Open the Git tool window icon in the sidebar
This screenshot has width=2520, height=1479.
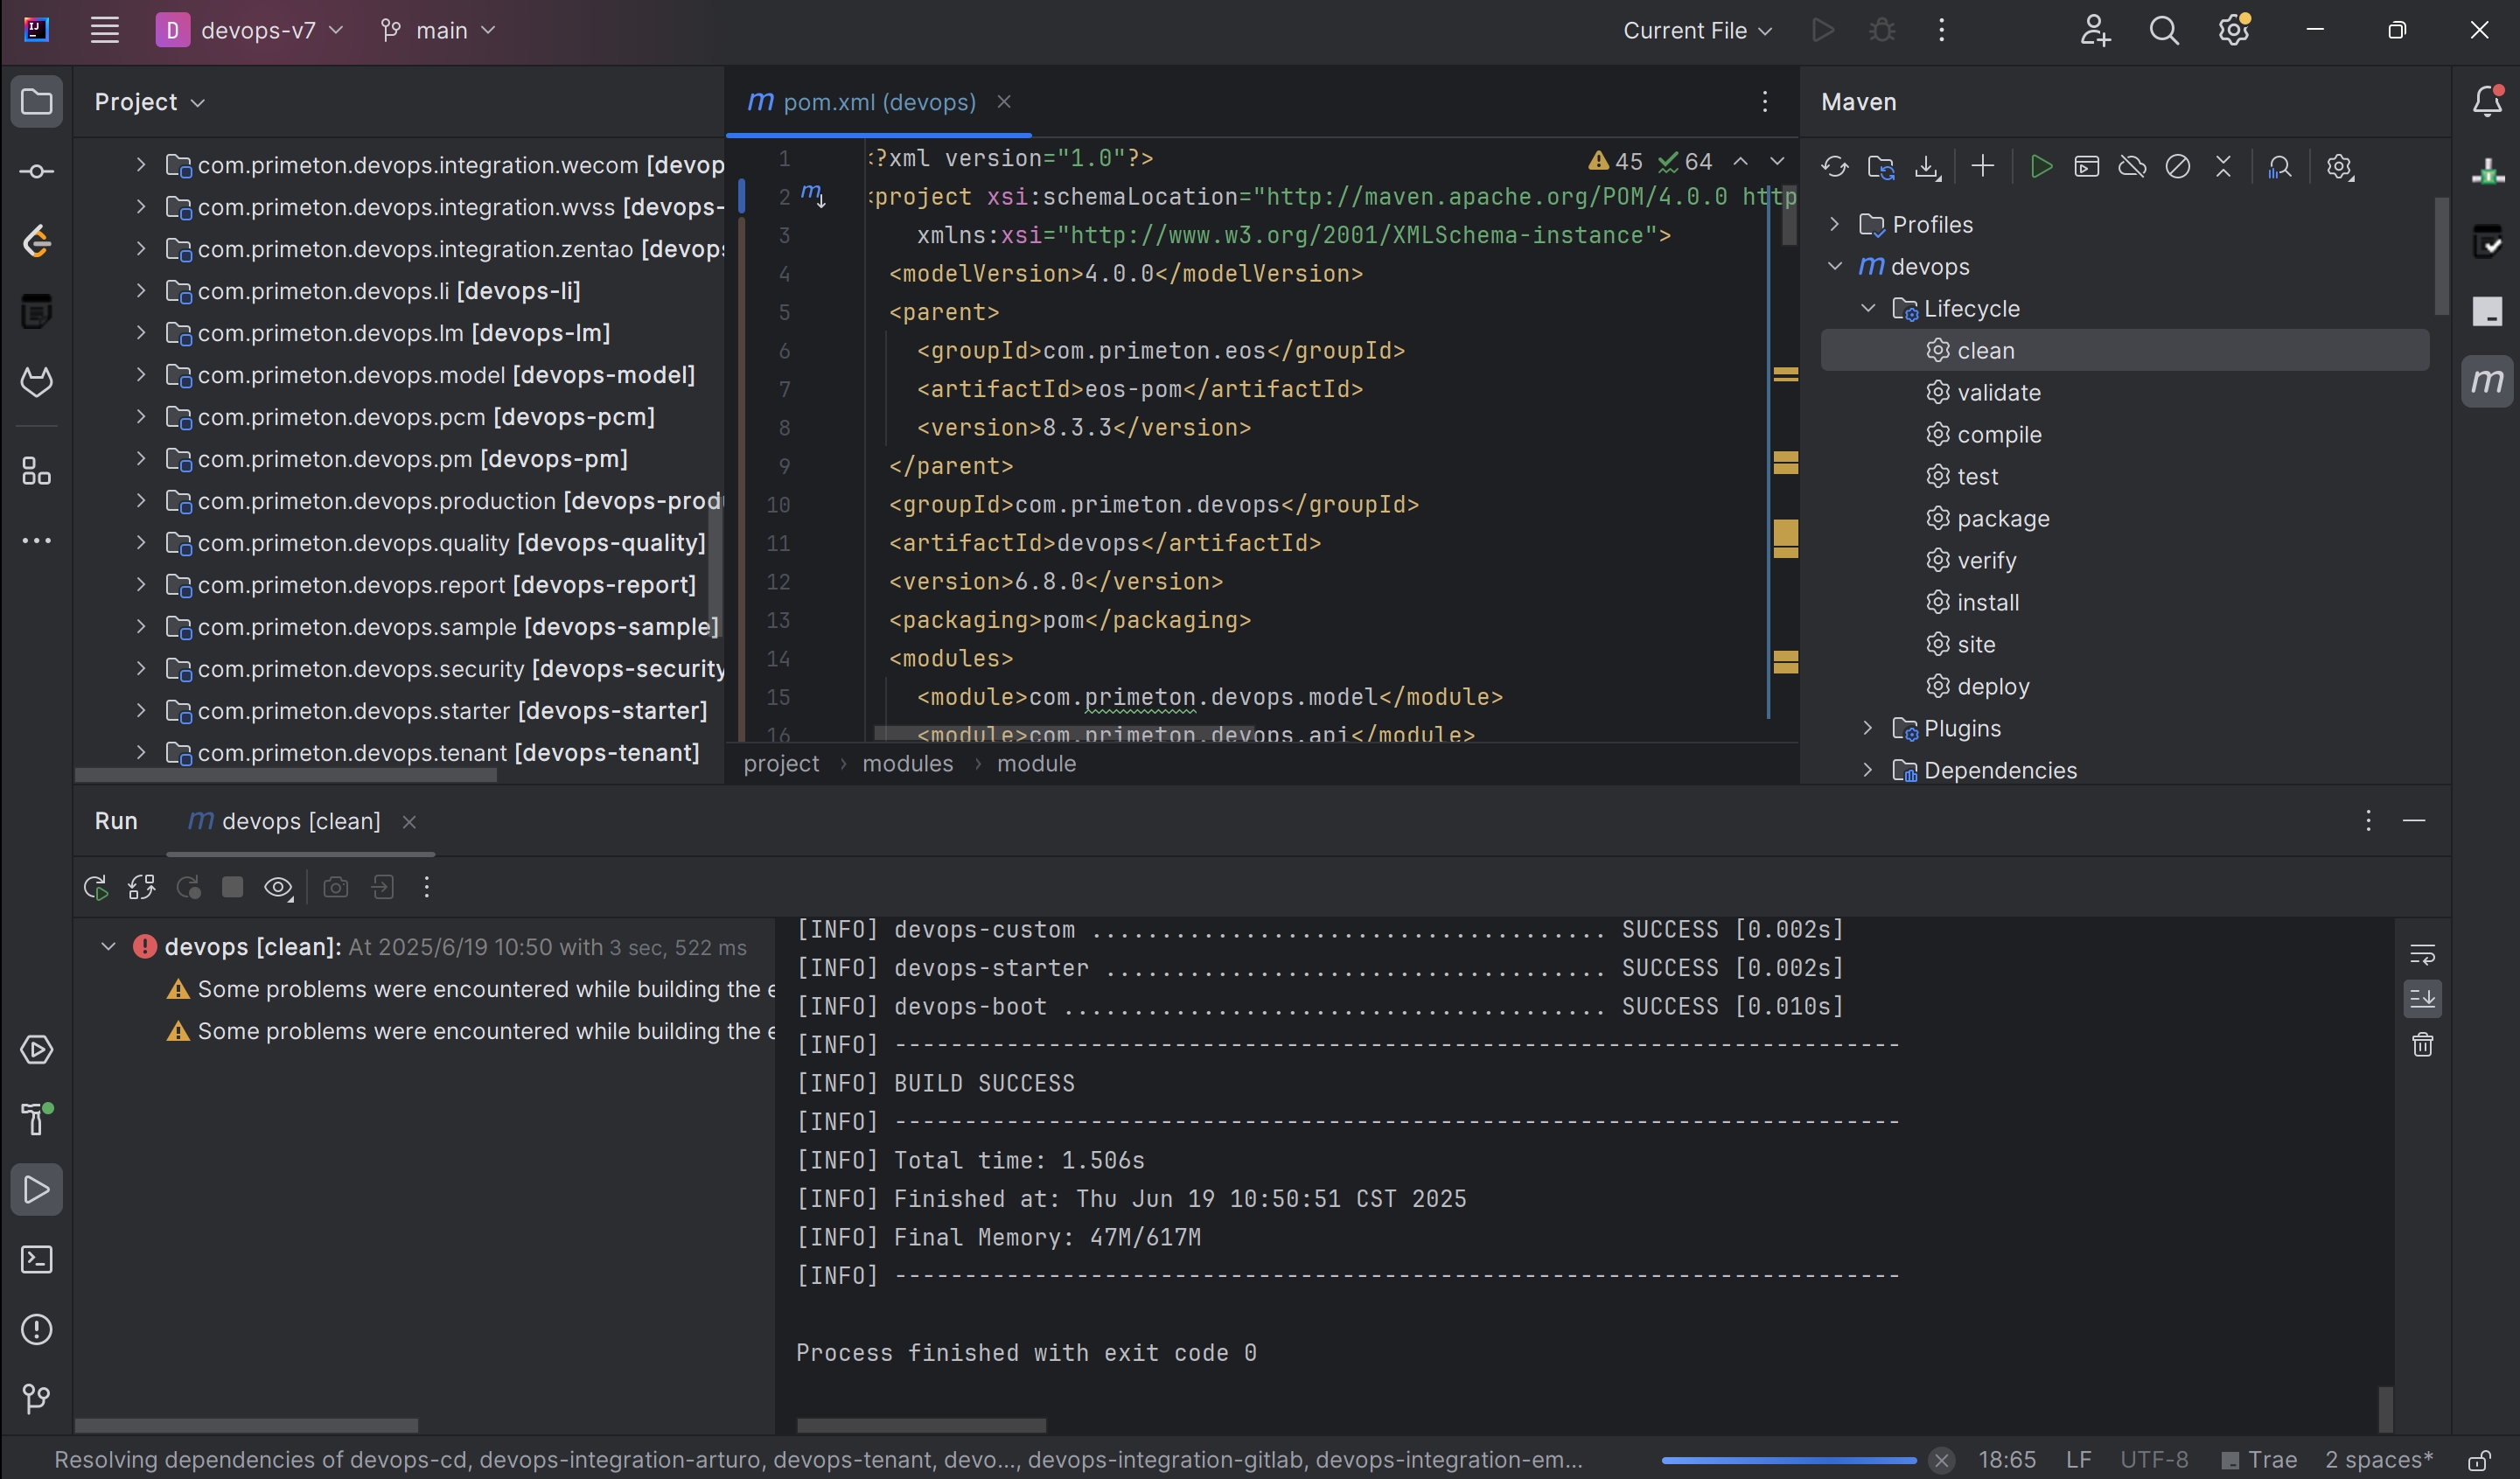point(37,1398)
